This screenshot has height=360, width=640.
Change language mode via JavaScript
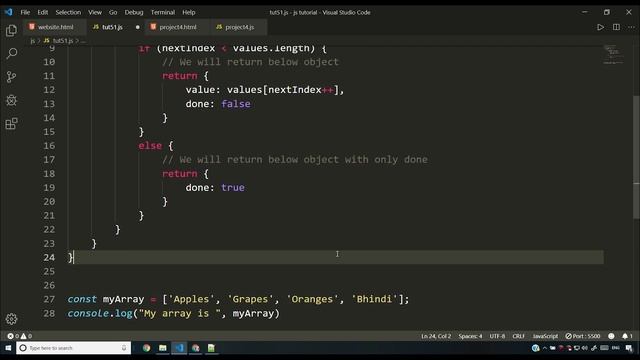(x=545, y=336)
